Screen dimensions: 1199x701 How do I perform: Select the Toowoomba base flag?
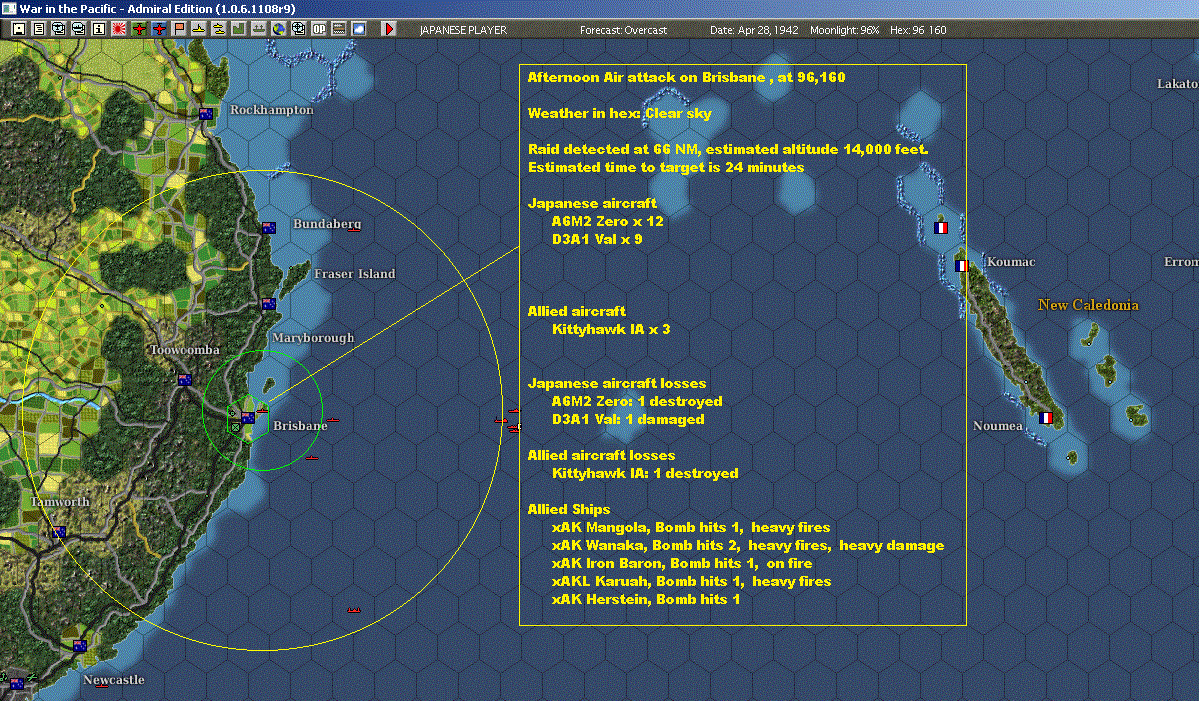[x=184, y=380]
